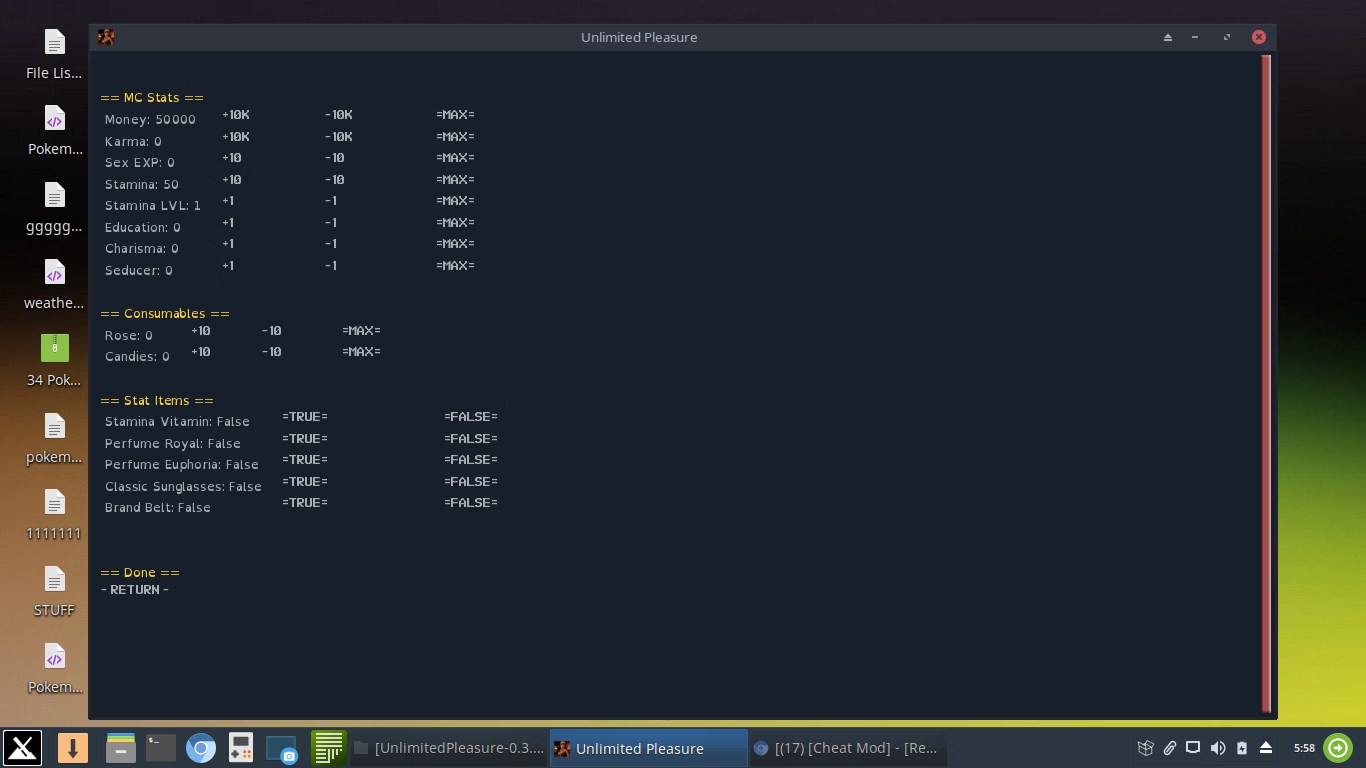The image size is (1366, 768).
Task: Switch to UnlimitedPleasure-0.3 folder taskbar window
Action: pyautogui.click(x=449, y=748)
